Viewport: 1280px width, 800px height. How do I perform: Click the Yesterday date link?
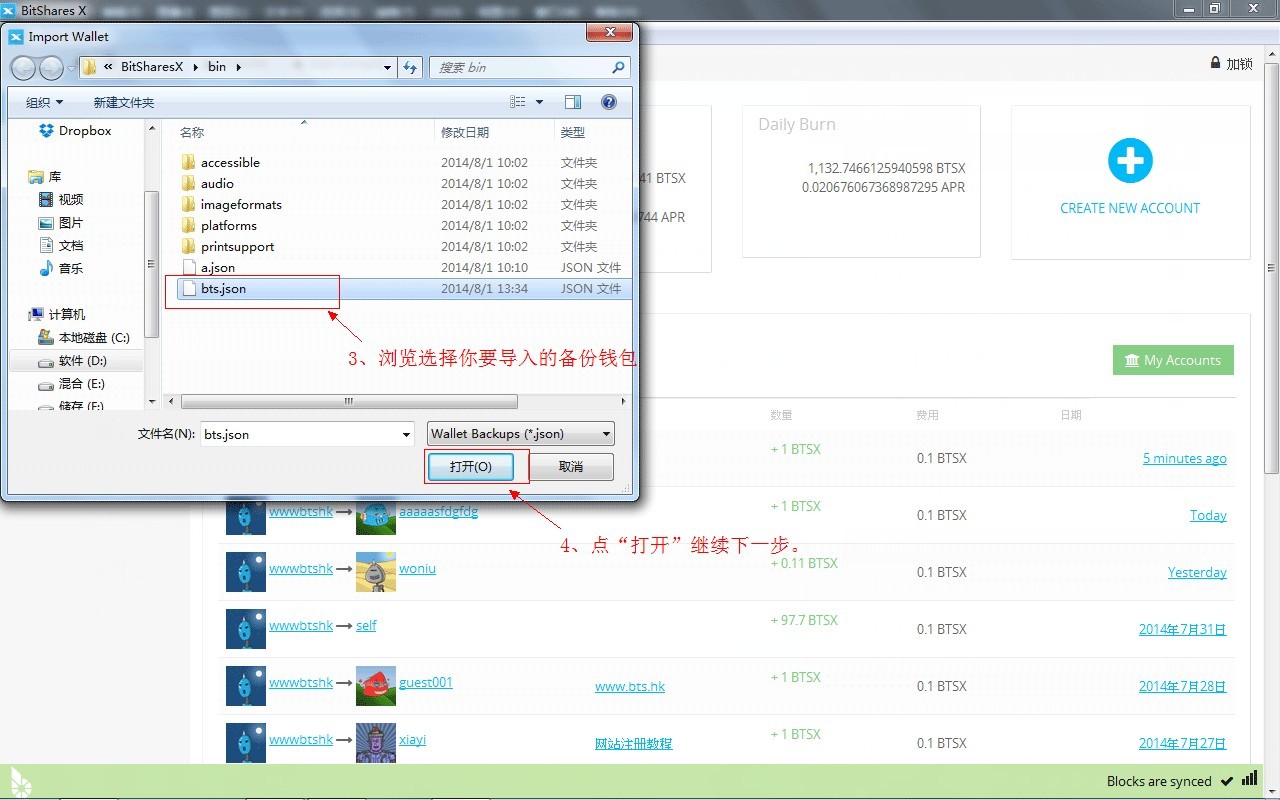[1197, 573]
